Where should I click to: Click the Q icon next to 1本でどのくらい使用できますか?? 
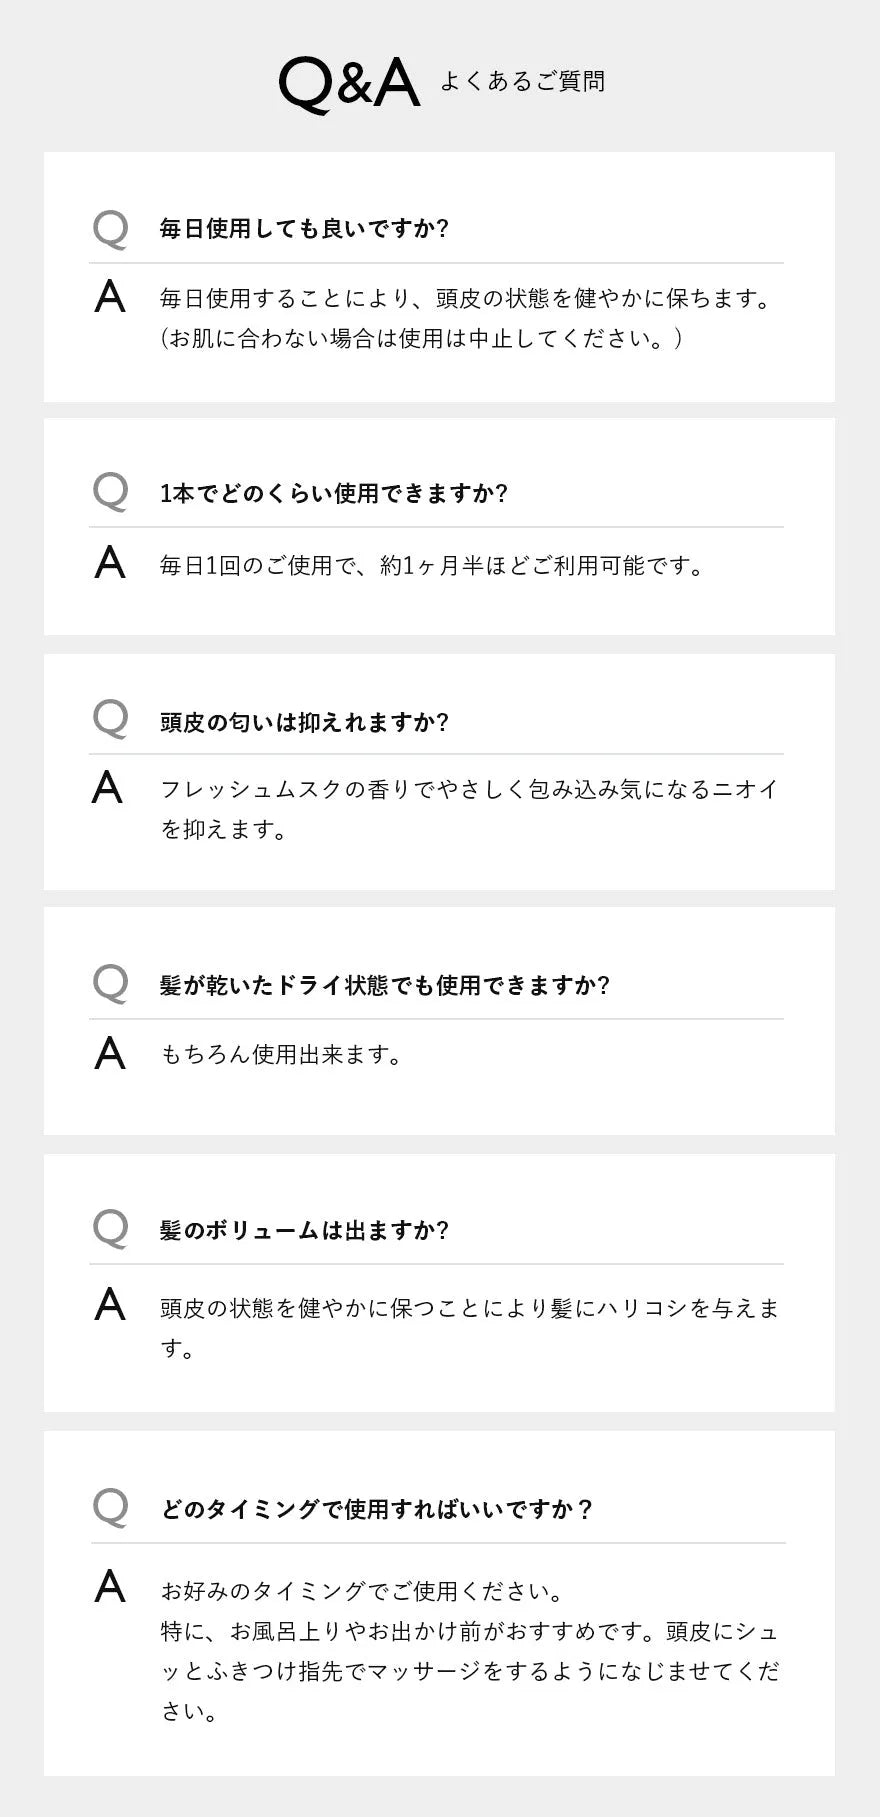click(x=110, y=492)
